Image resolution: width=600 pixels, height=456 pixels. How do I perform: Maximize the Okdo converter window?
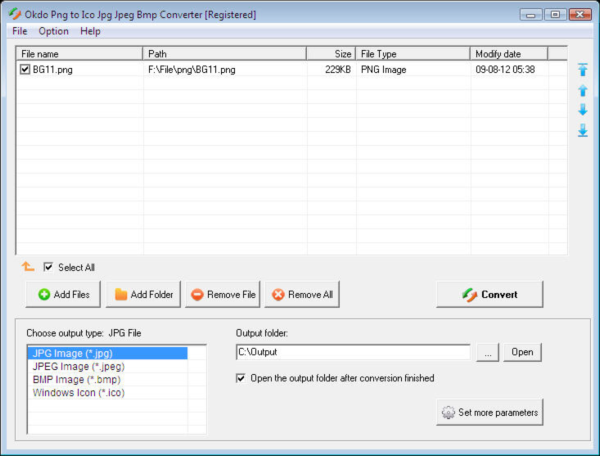coord(555,15)
